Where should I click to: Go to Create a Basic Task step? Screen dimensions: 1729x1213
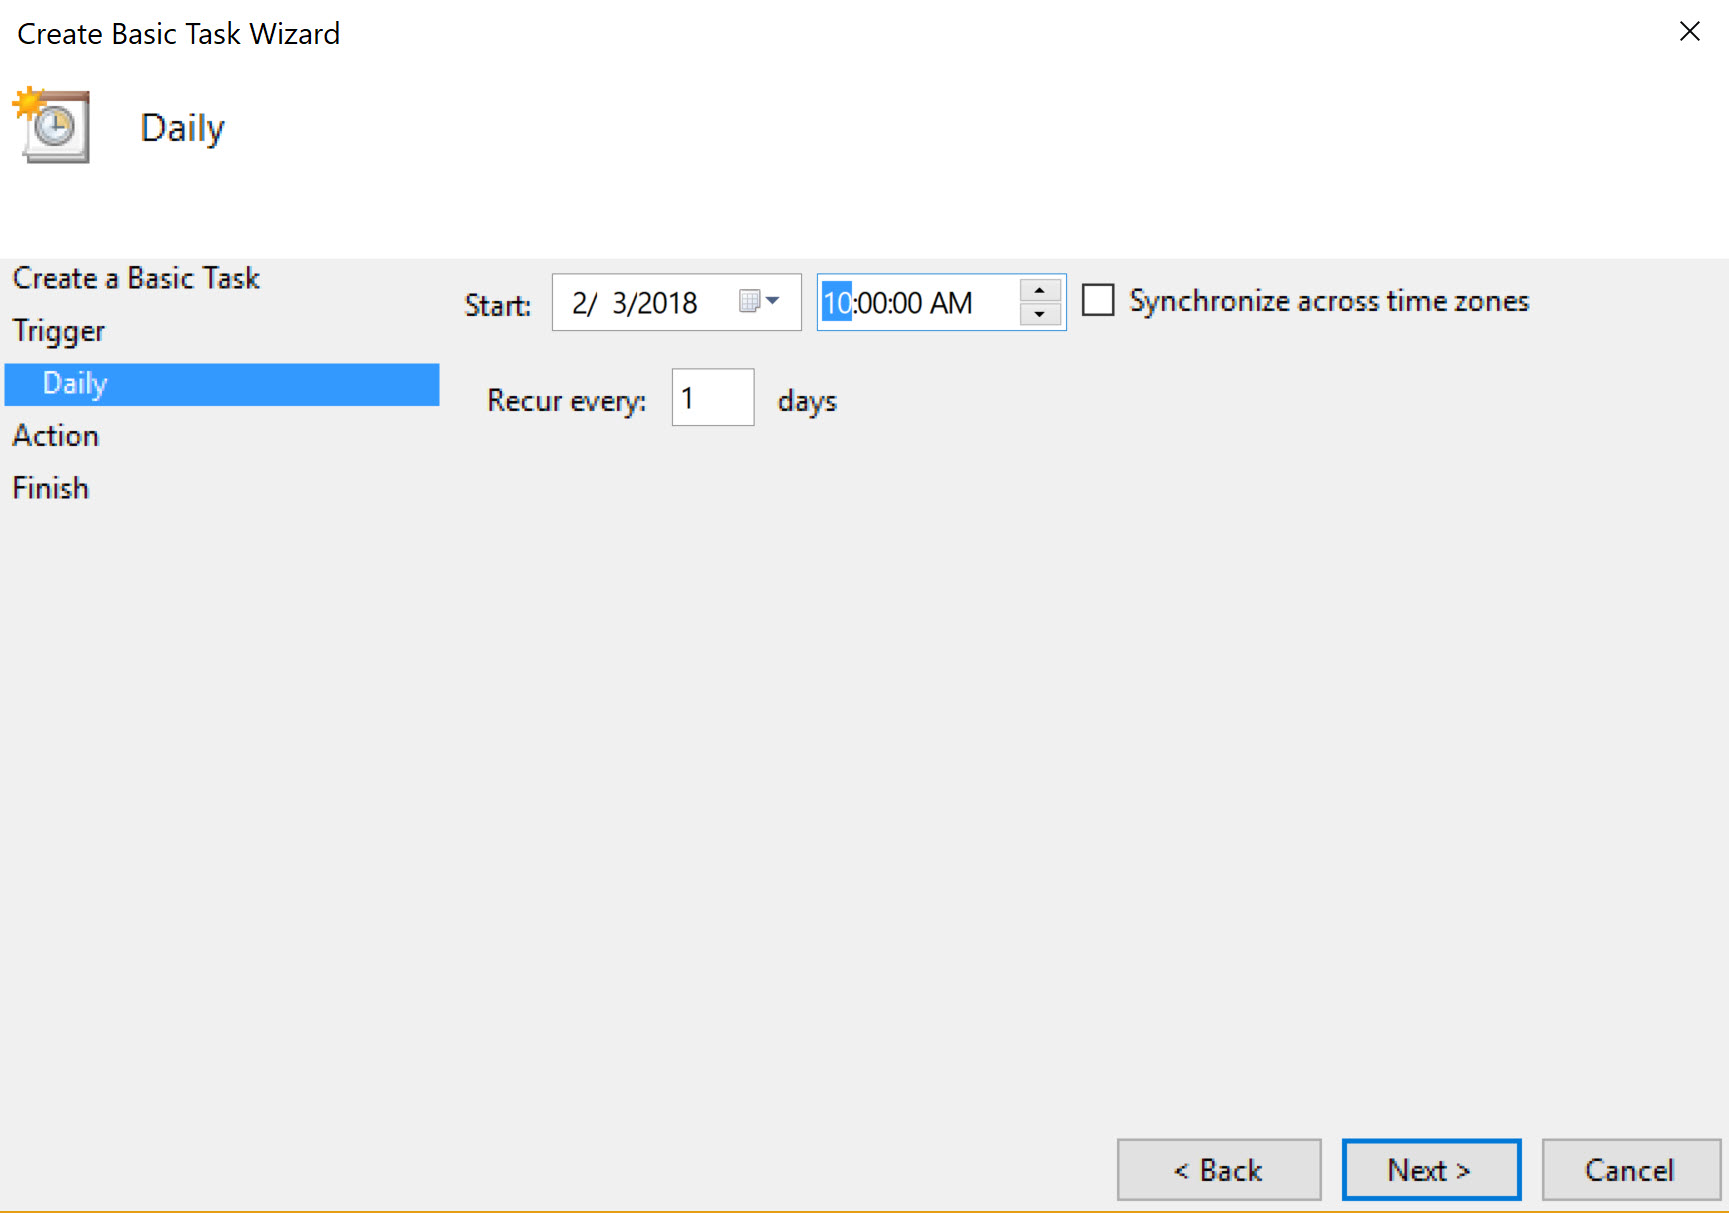pyautogui.click(x=136, y=278)
